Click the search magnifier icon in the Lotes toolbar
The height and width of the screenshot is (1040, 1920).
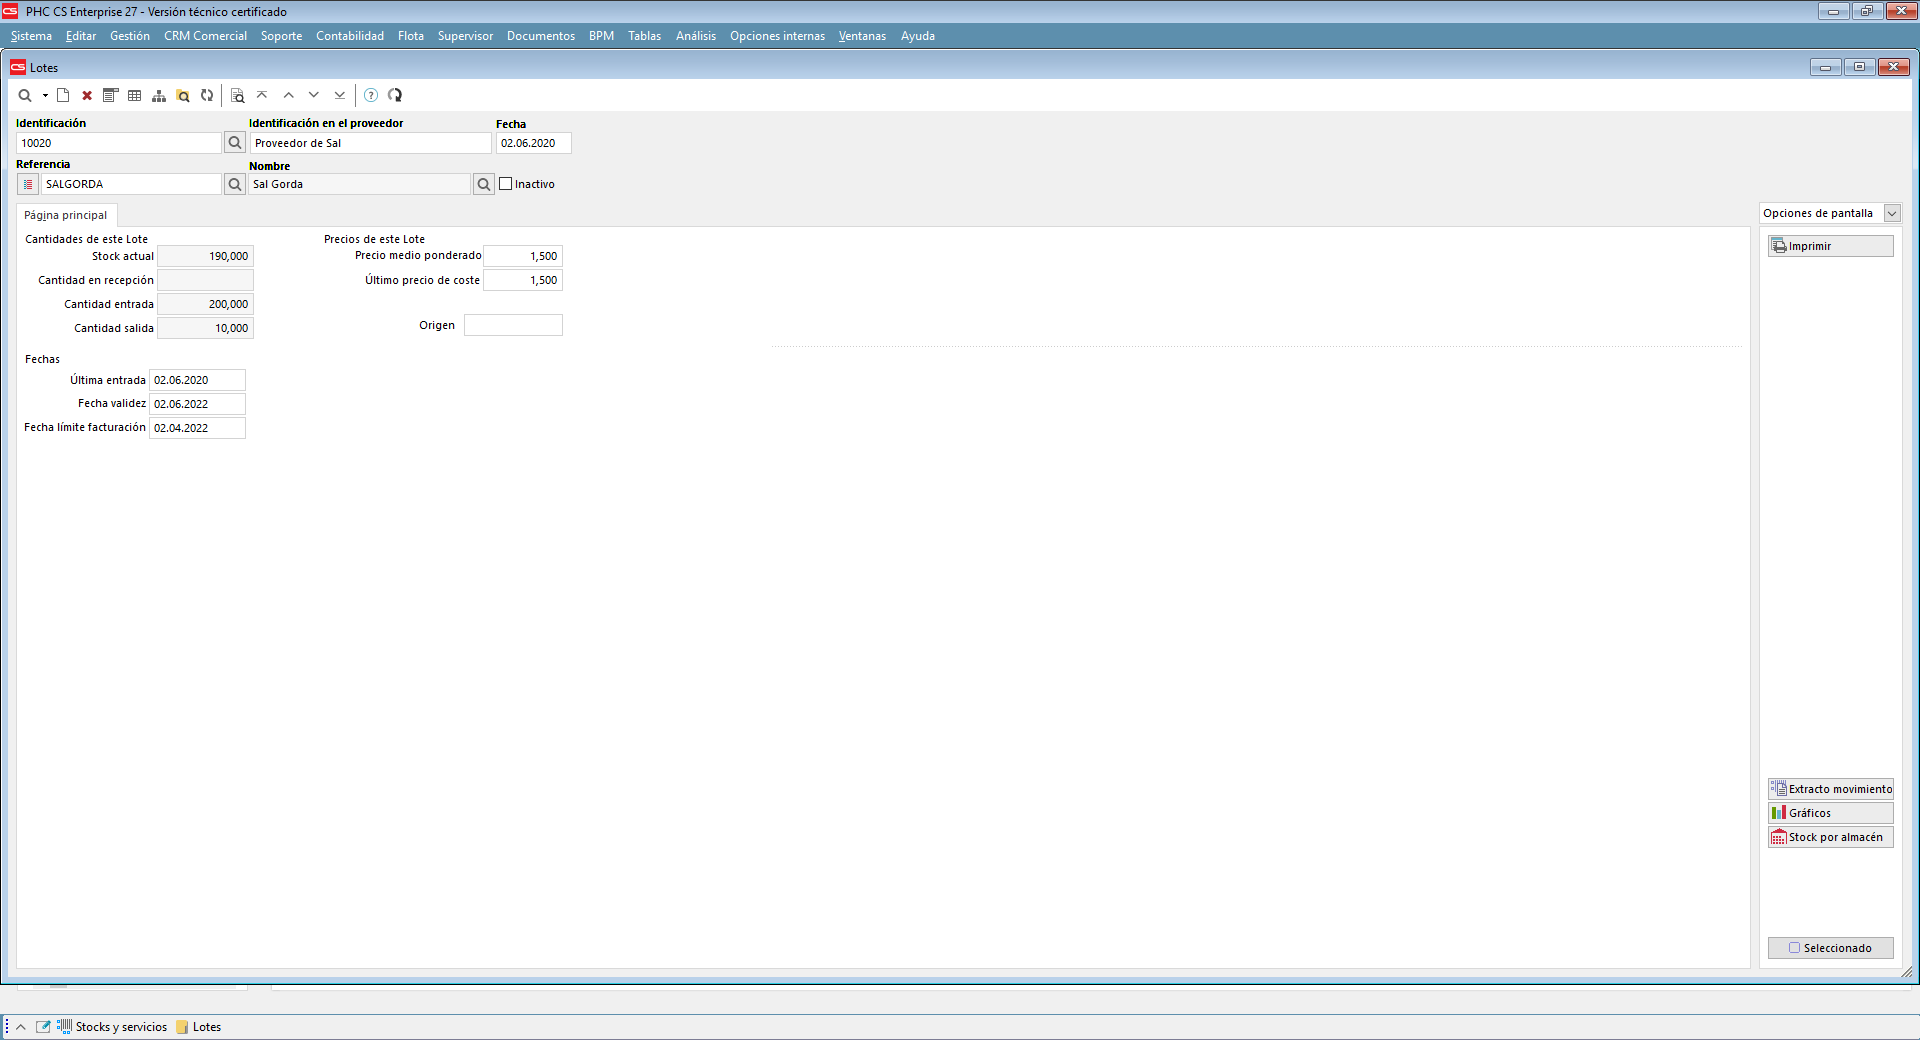[25, 95]
